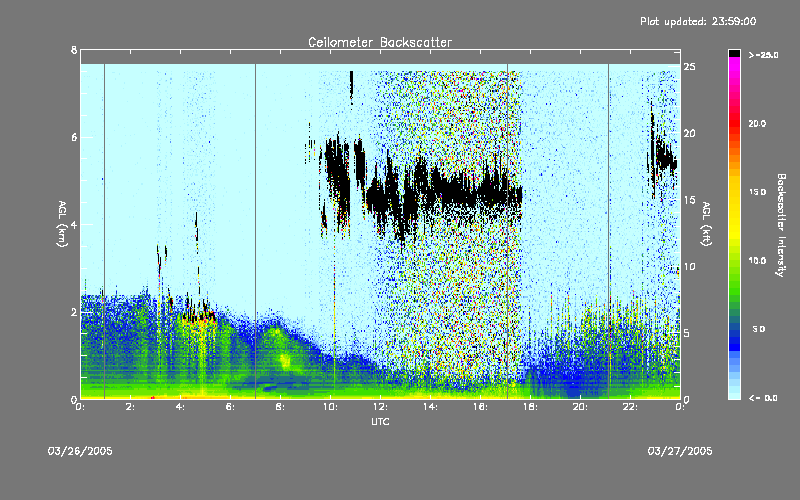800x500 pixels.
Task: Click the 10.0 colorbar tick label
Action: coord(757,261)
